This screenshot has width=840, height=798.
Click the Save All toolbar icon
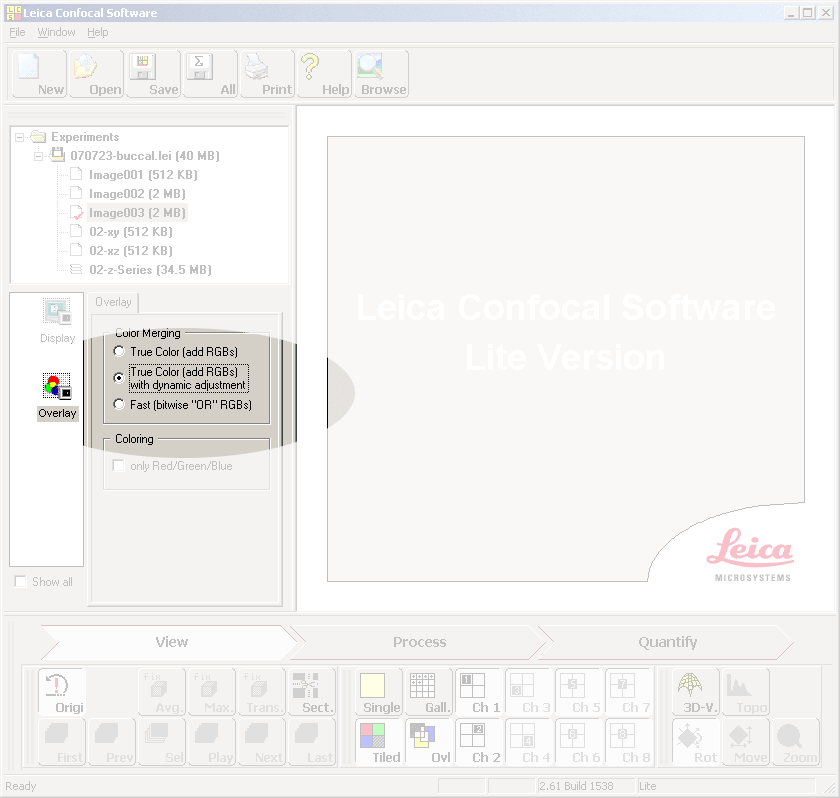pyautogui.click(x=211, y=74)
